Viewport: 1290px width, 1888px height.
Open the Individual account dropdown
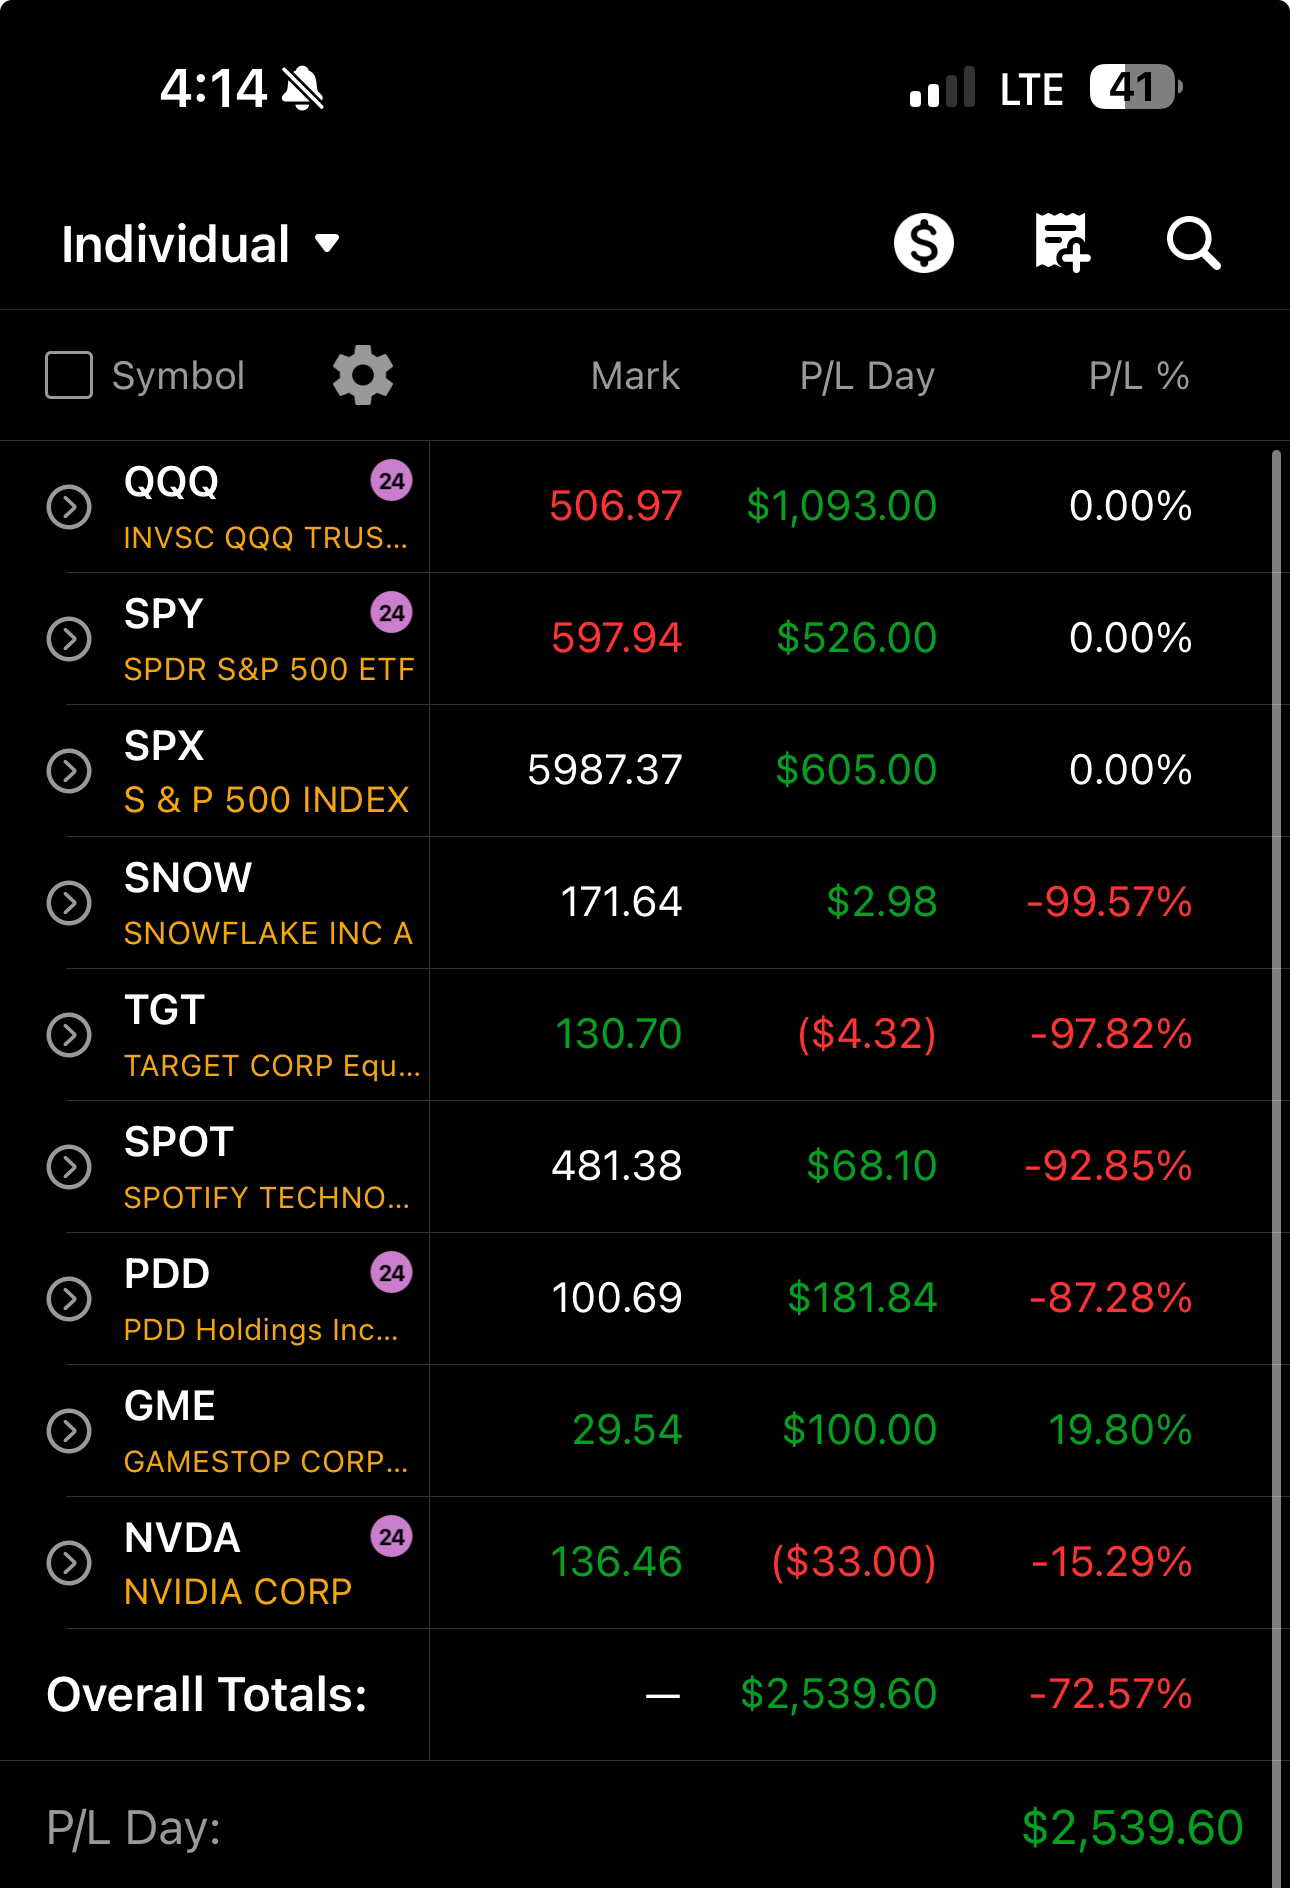[x=200, y=245]
